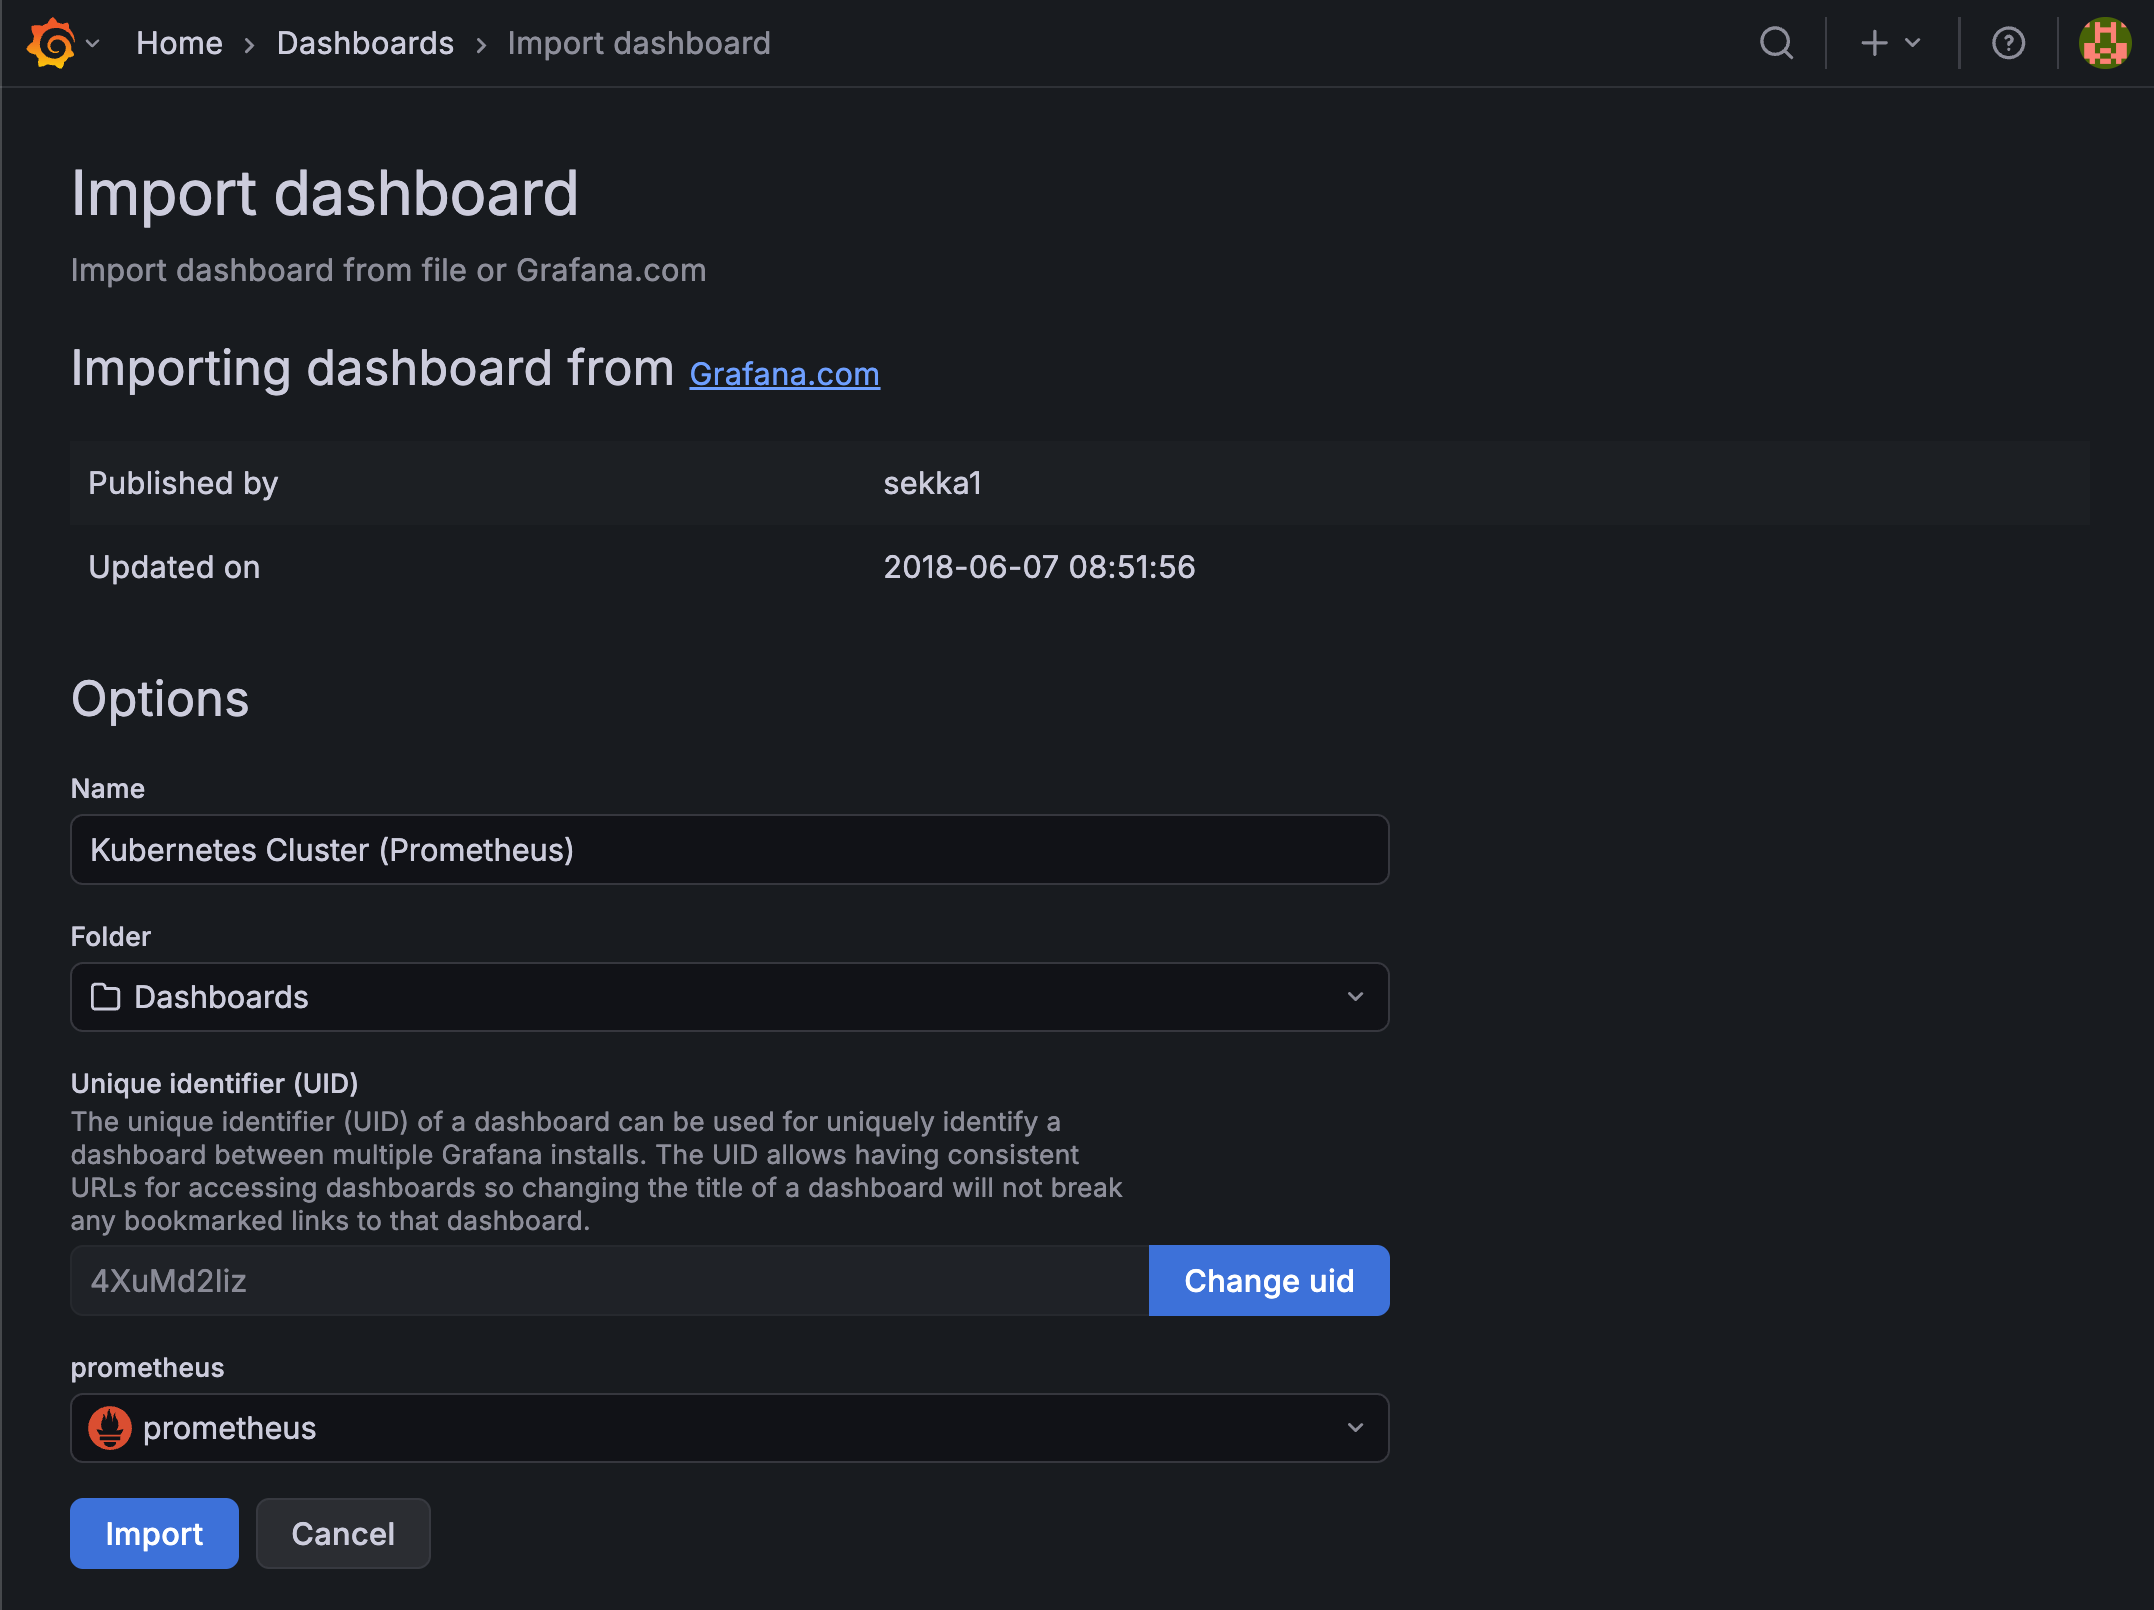Open the Grafana.com link
Image resolution: width=2154 pixels, height=1610 pixels.
coord(784,373)
